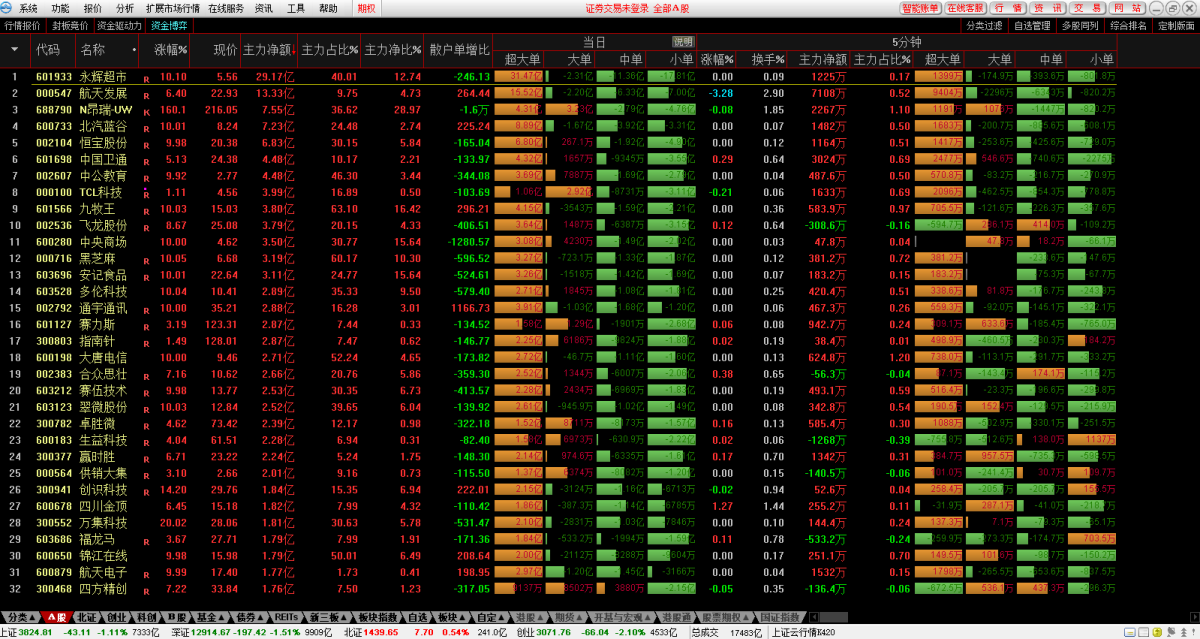
Task: Sort by the 涨幅% column header
Action: [x=170, y=48]
